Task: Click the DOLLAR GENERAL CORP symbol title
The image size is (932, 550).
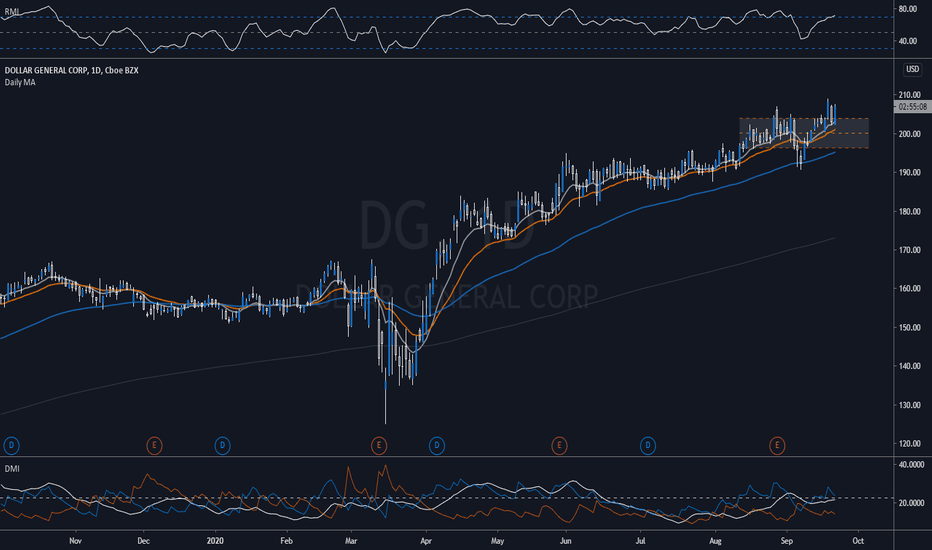Action: [x=71, y=70]
